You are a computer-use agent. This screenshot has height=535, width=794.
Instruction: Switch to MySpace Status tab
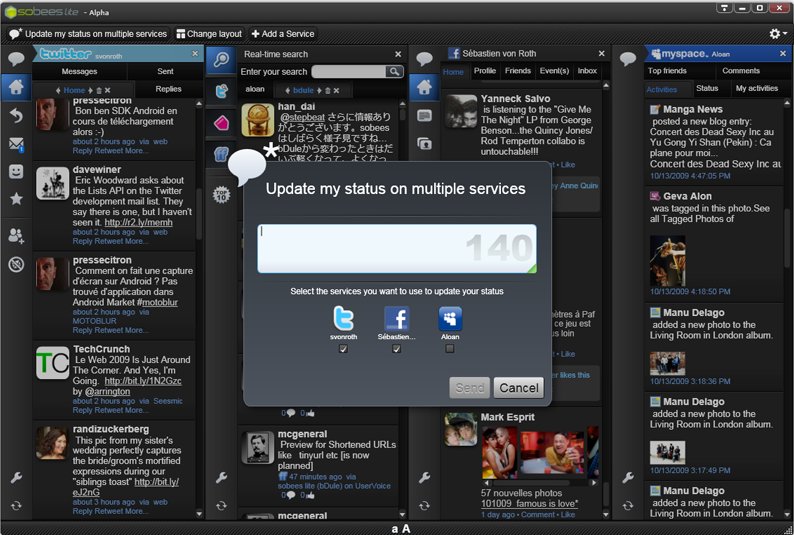click(707, 88)
